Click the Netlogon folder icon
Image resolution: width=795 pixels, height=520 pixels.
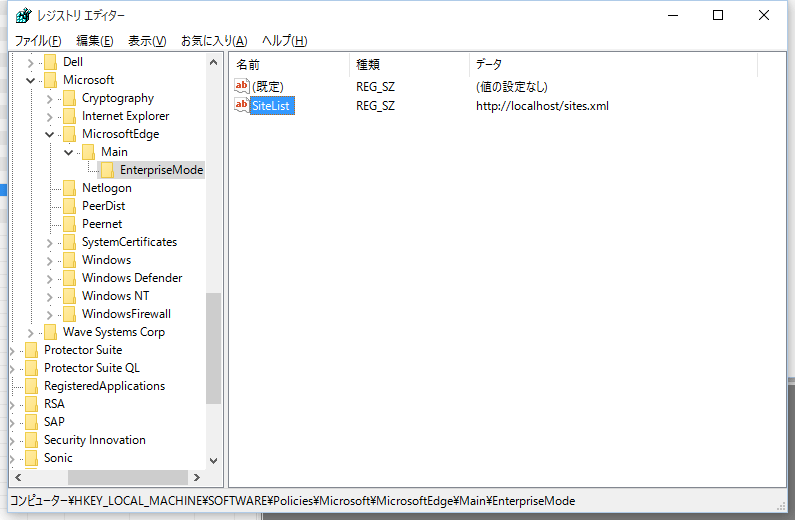[69, 188]
